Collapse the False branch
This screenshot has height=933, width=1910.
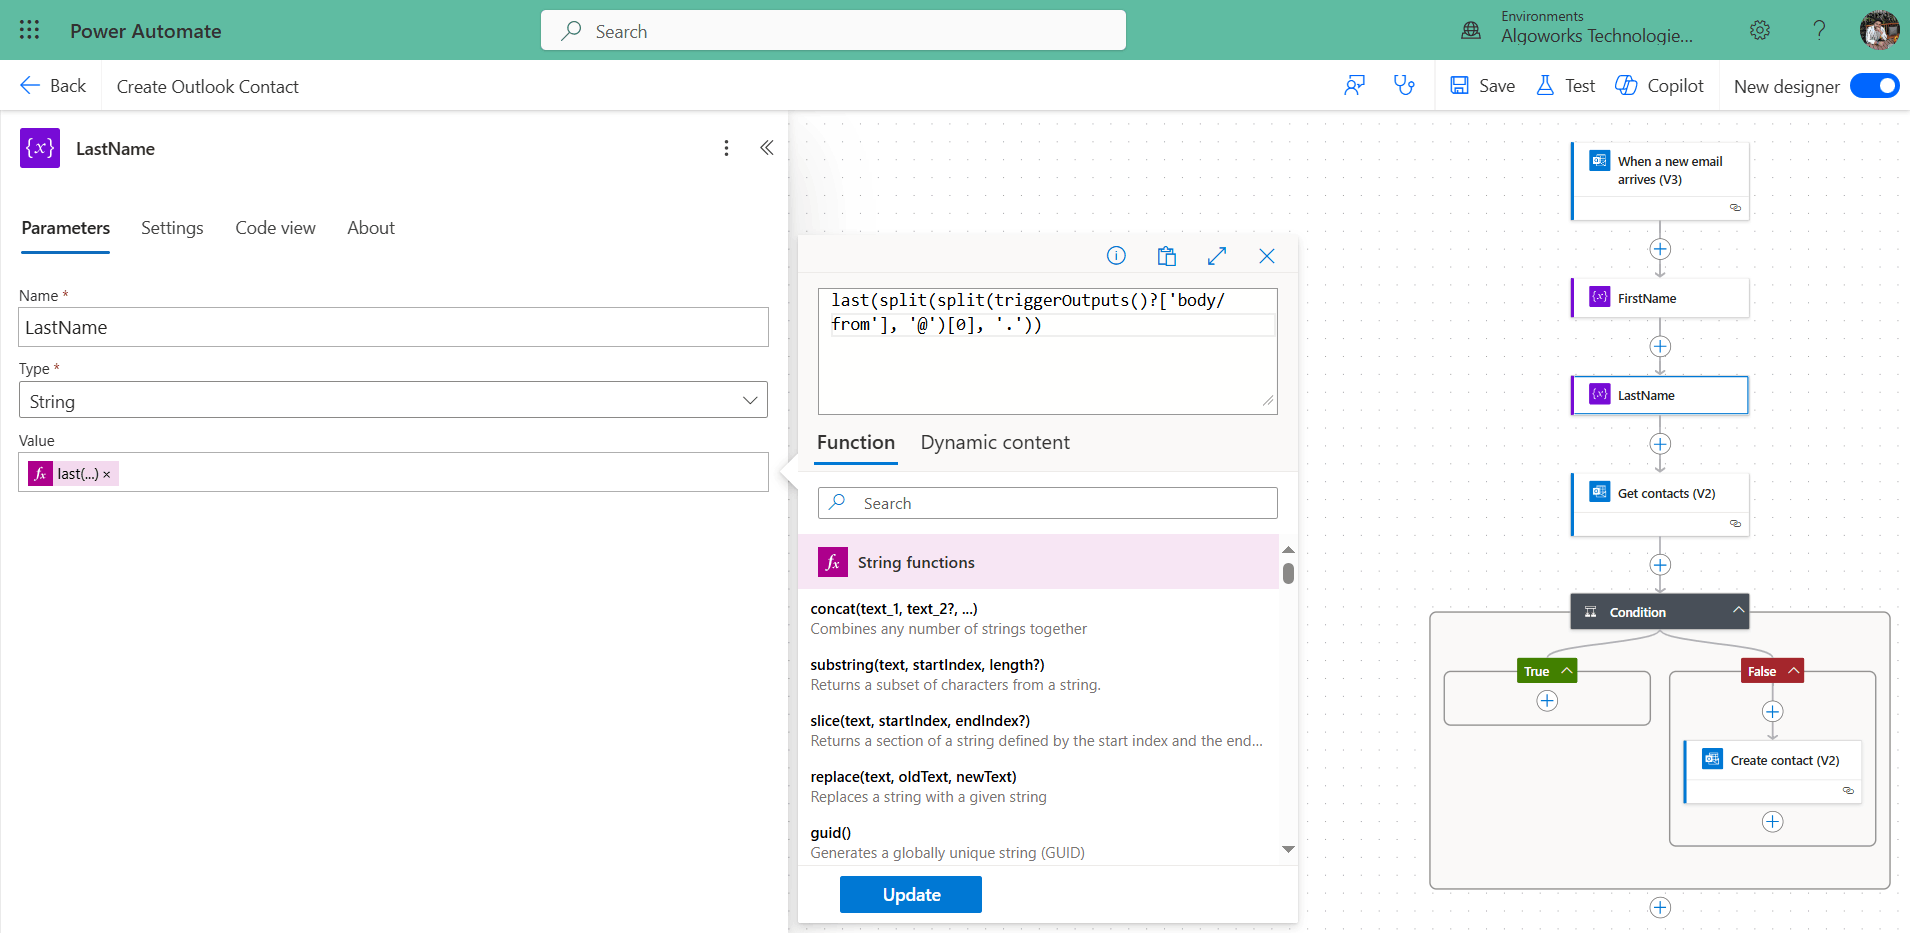tap(1793, 670)
